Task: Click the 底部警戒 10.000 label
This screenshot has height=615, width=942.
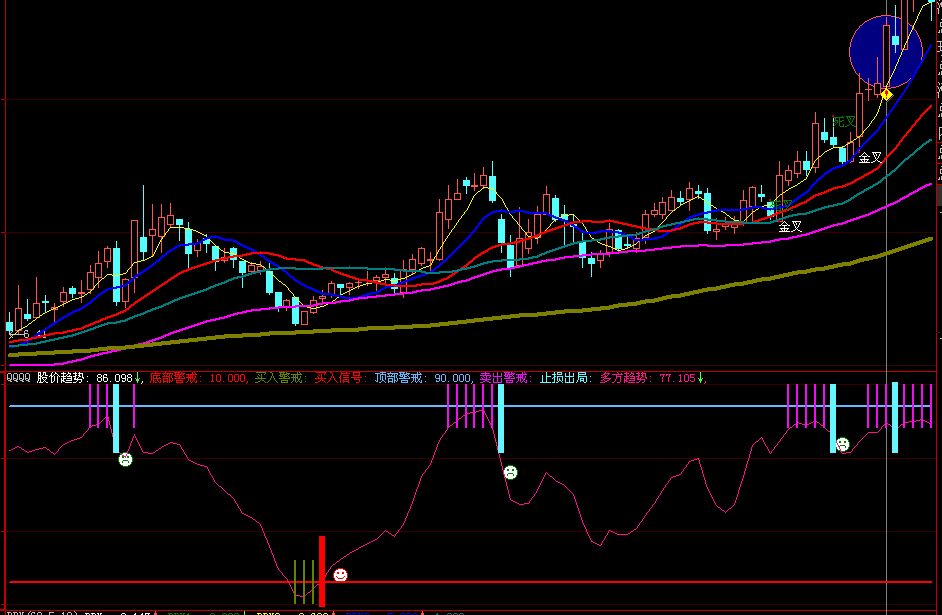Action: point(198,378)
